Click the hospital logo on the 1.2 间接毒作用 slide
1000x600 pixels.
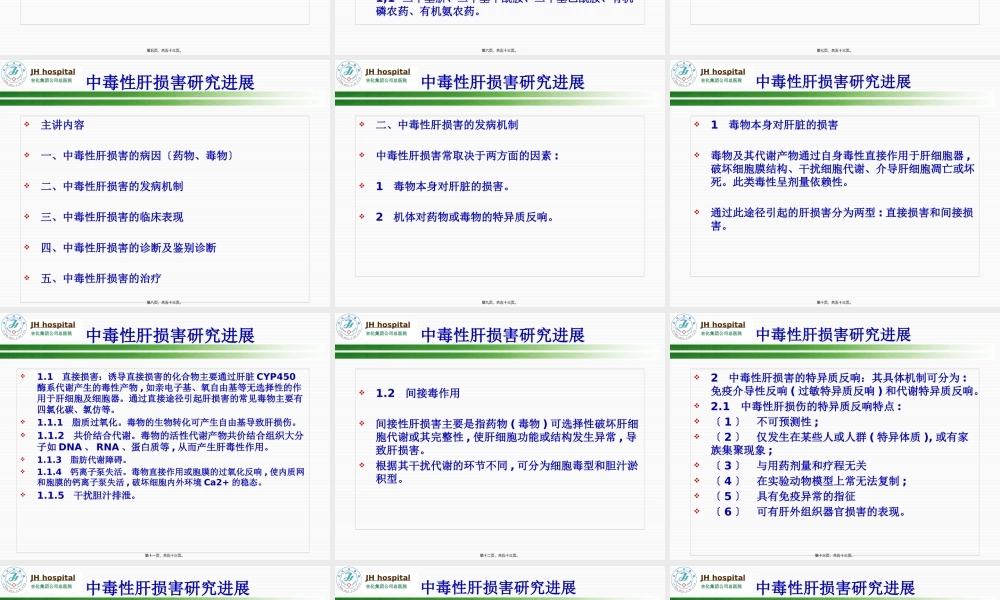[349, 329]
